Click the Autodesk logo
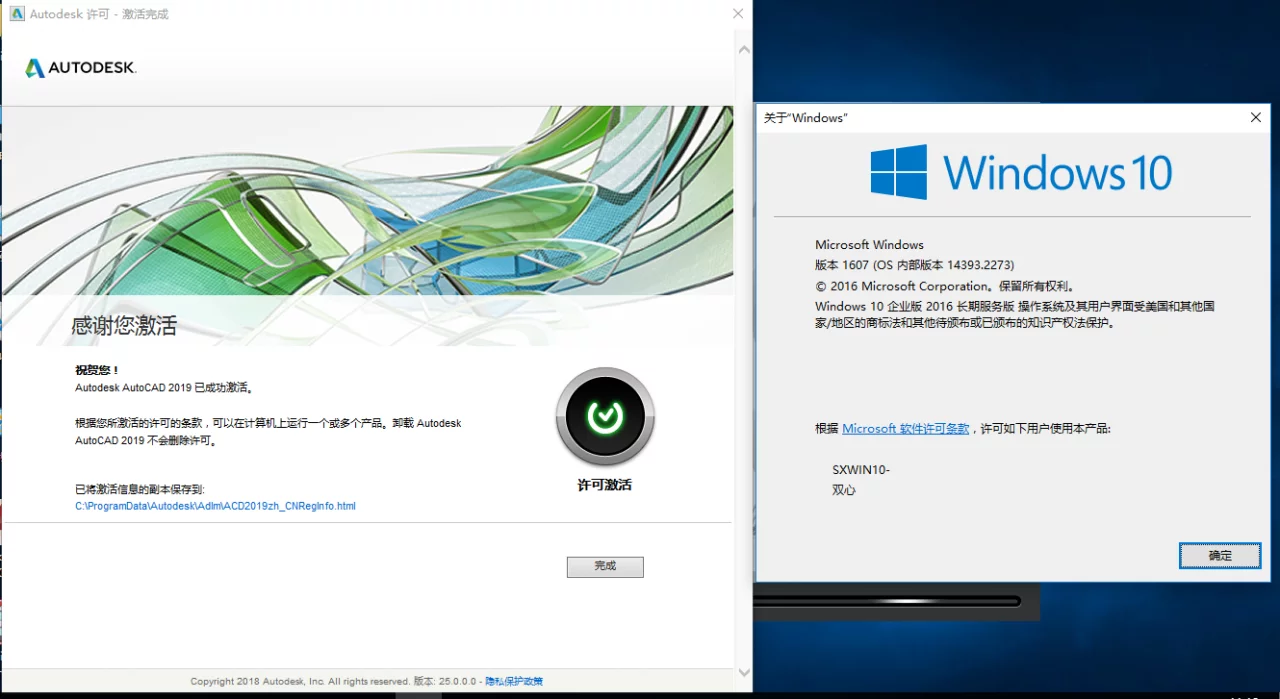Viewport: 1280px width, 699px height. click(x=79, y=67)
